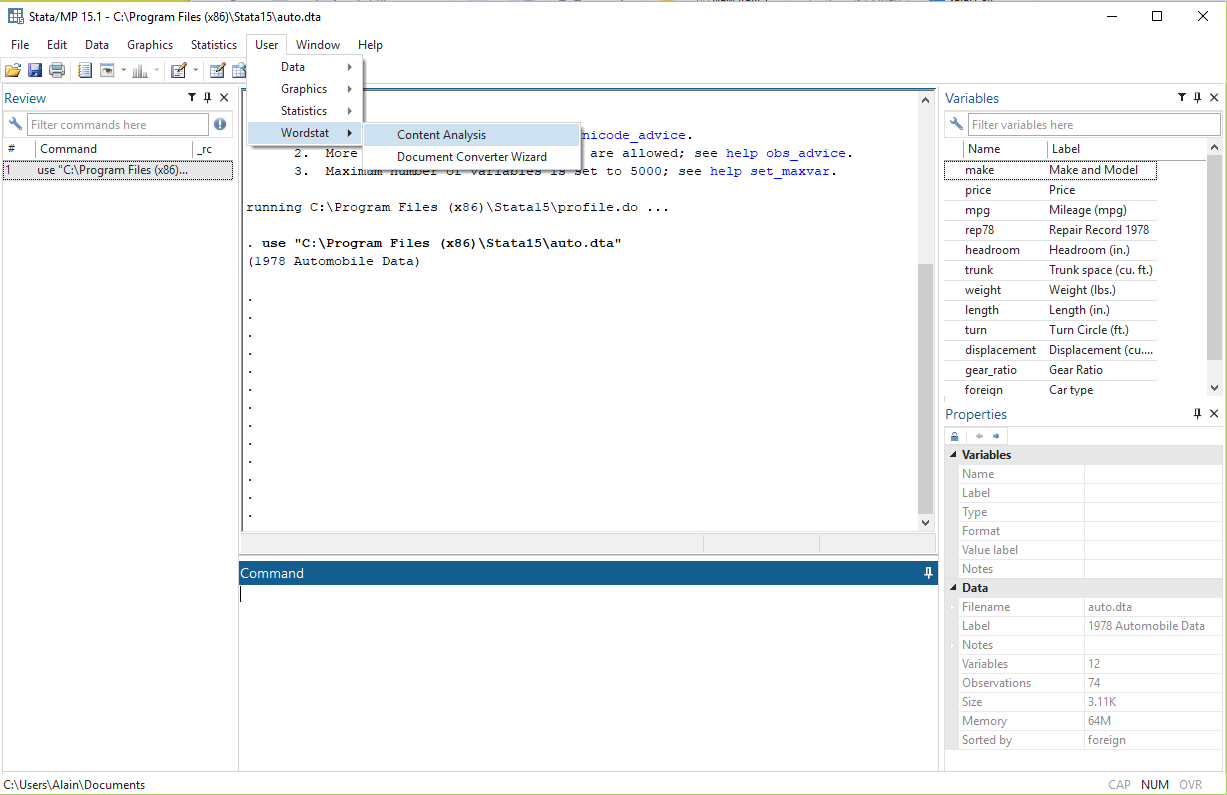
Task: Click the Print results icon
Action: 57,70
